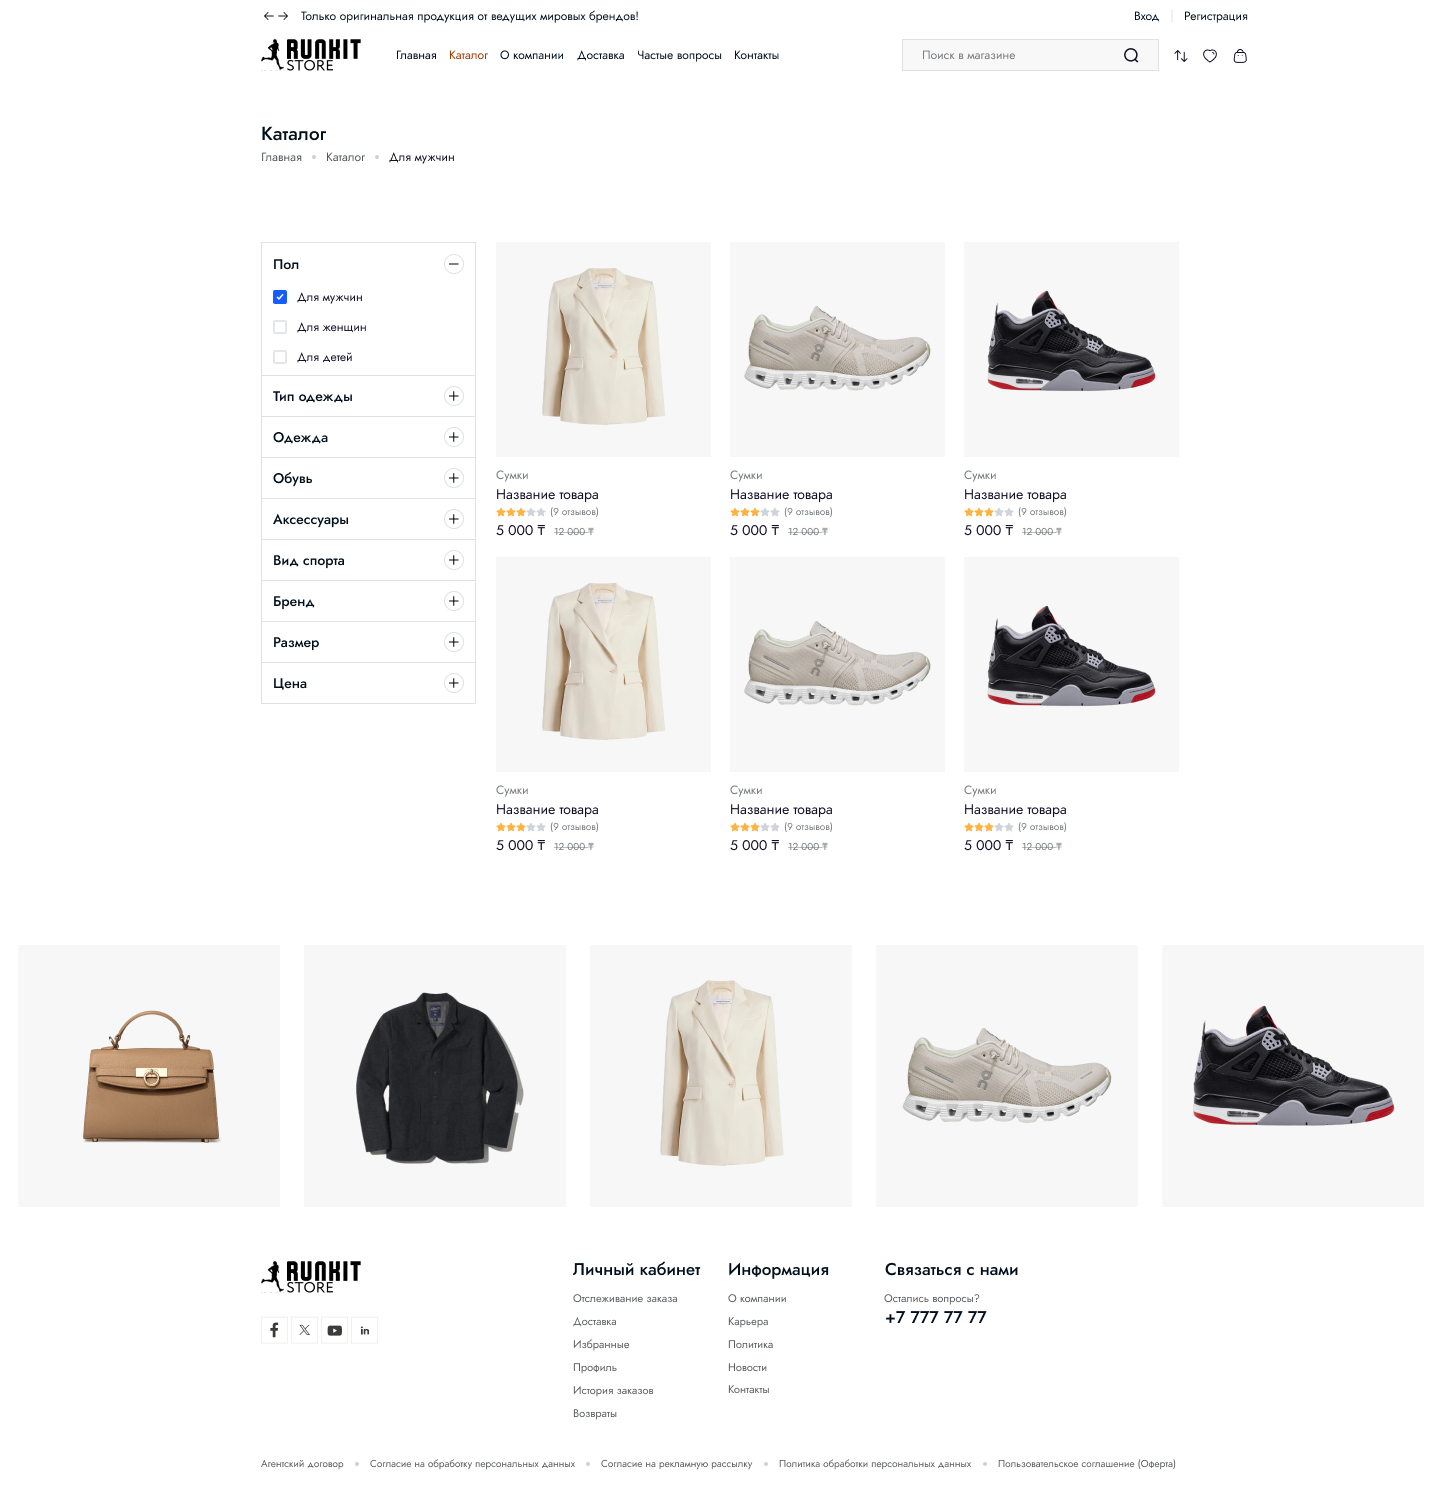
Task: Collapse the Пол filter section
Action: [454, 264]
